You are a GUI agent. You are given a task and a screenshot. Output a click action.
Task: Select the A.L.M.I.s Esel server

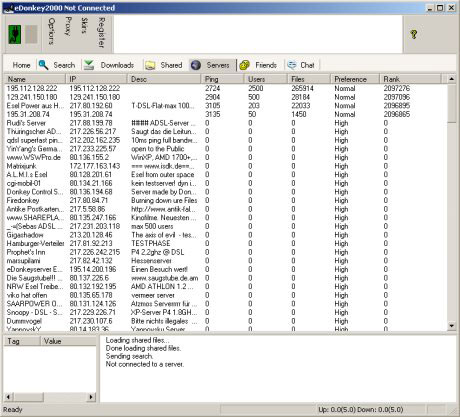click(225, 175)
